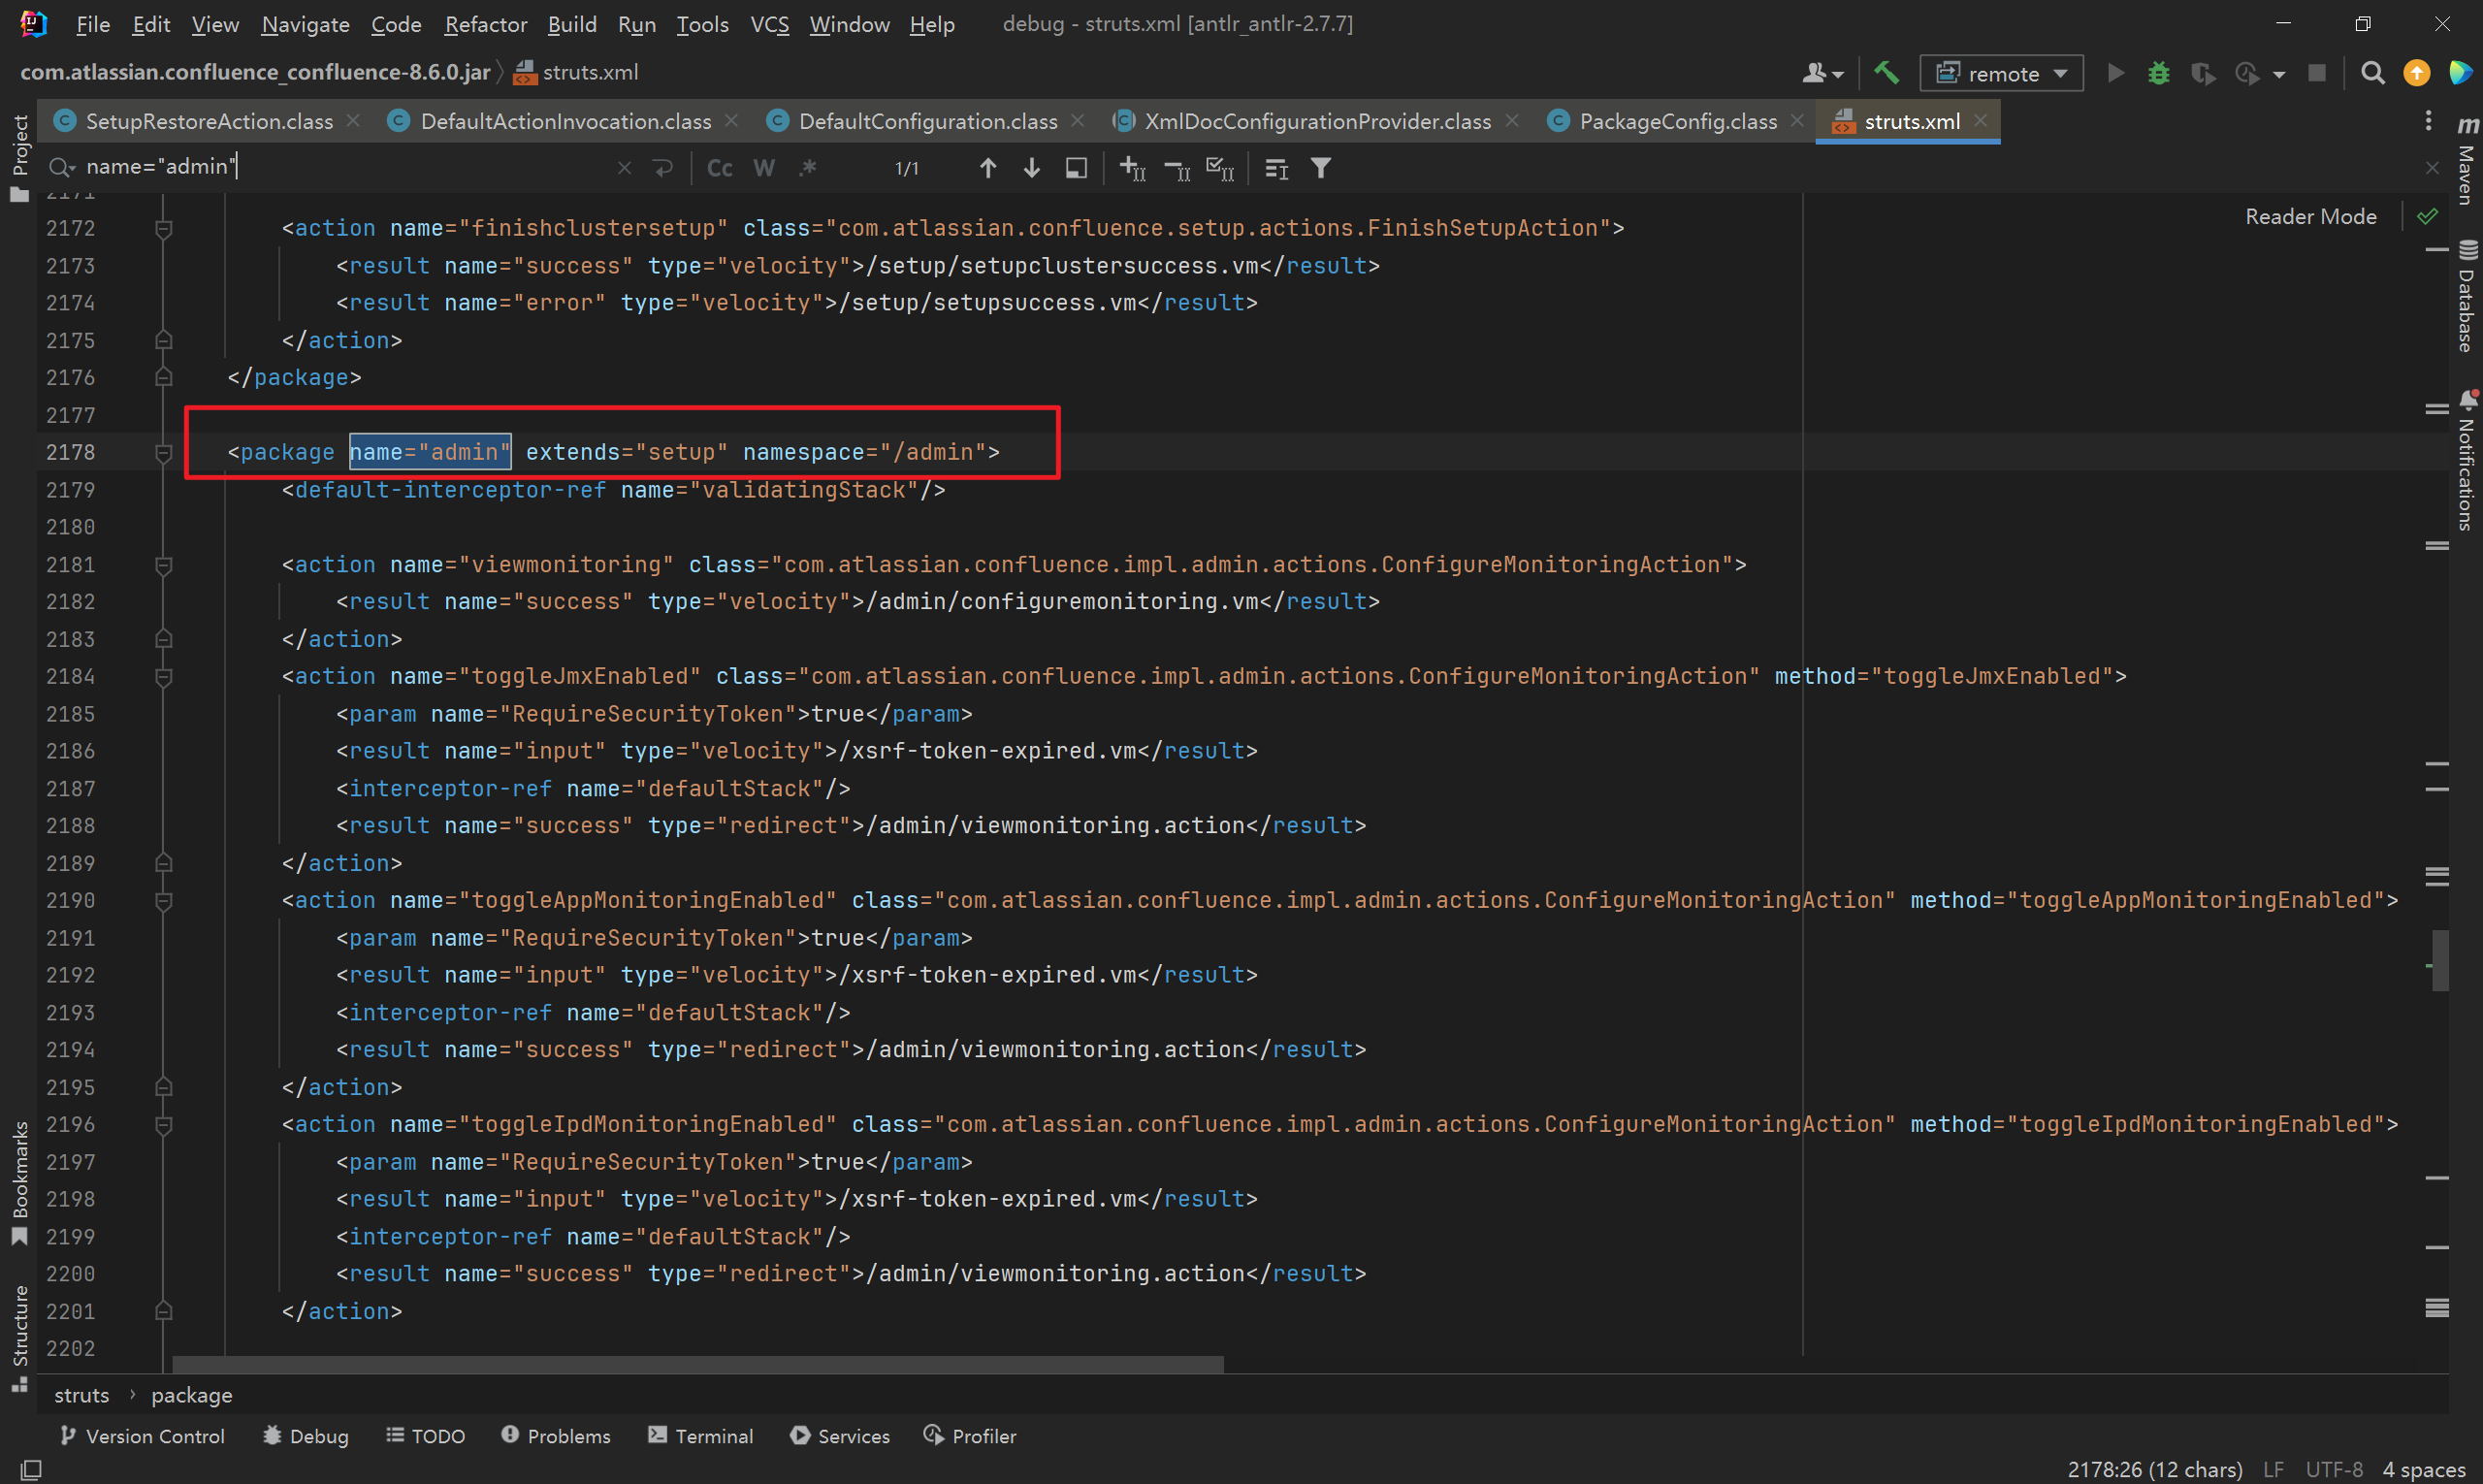
Task: Toggle whole Words (W) search option
Action: [764, 168]
